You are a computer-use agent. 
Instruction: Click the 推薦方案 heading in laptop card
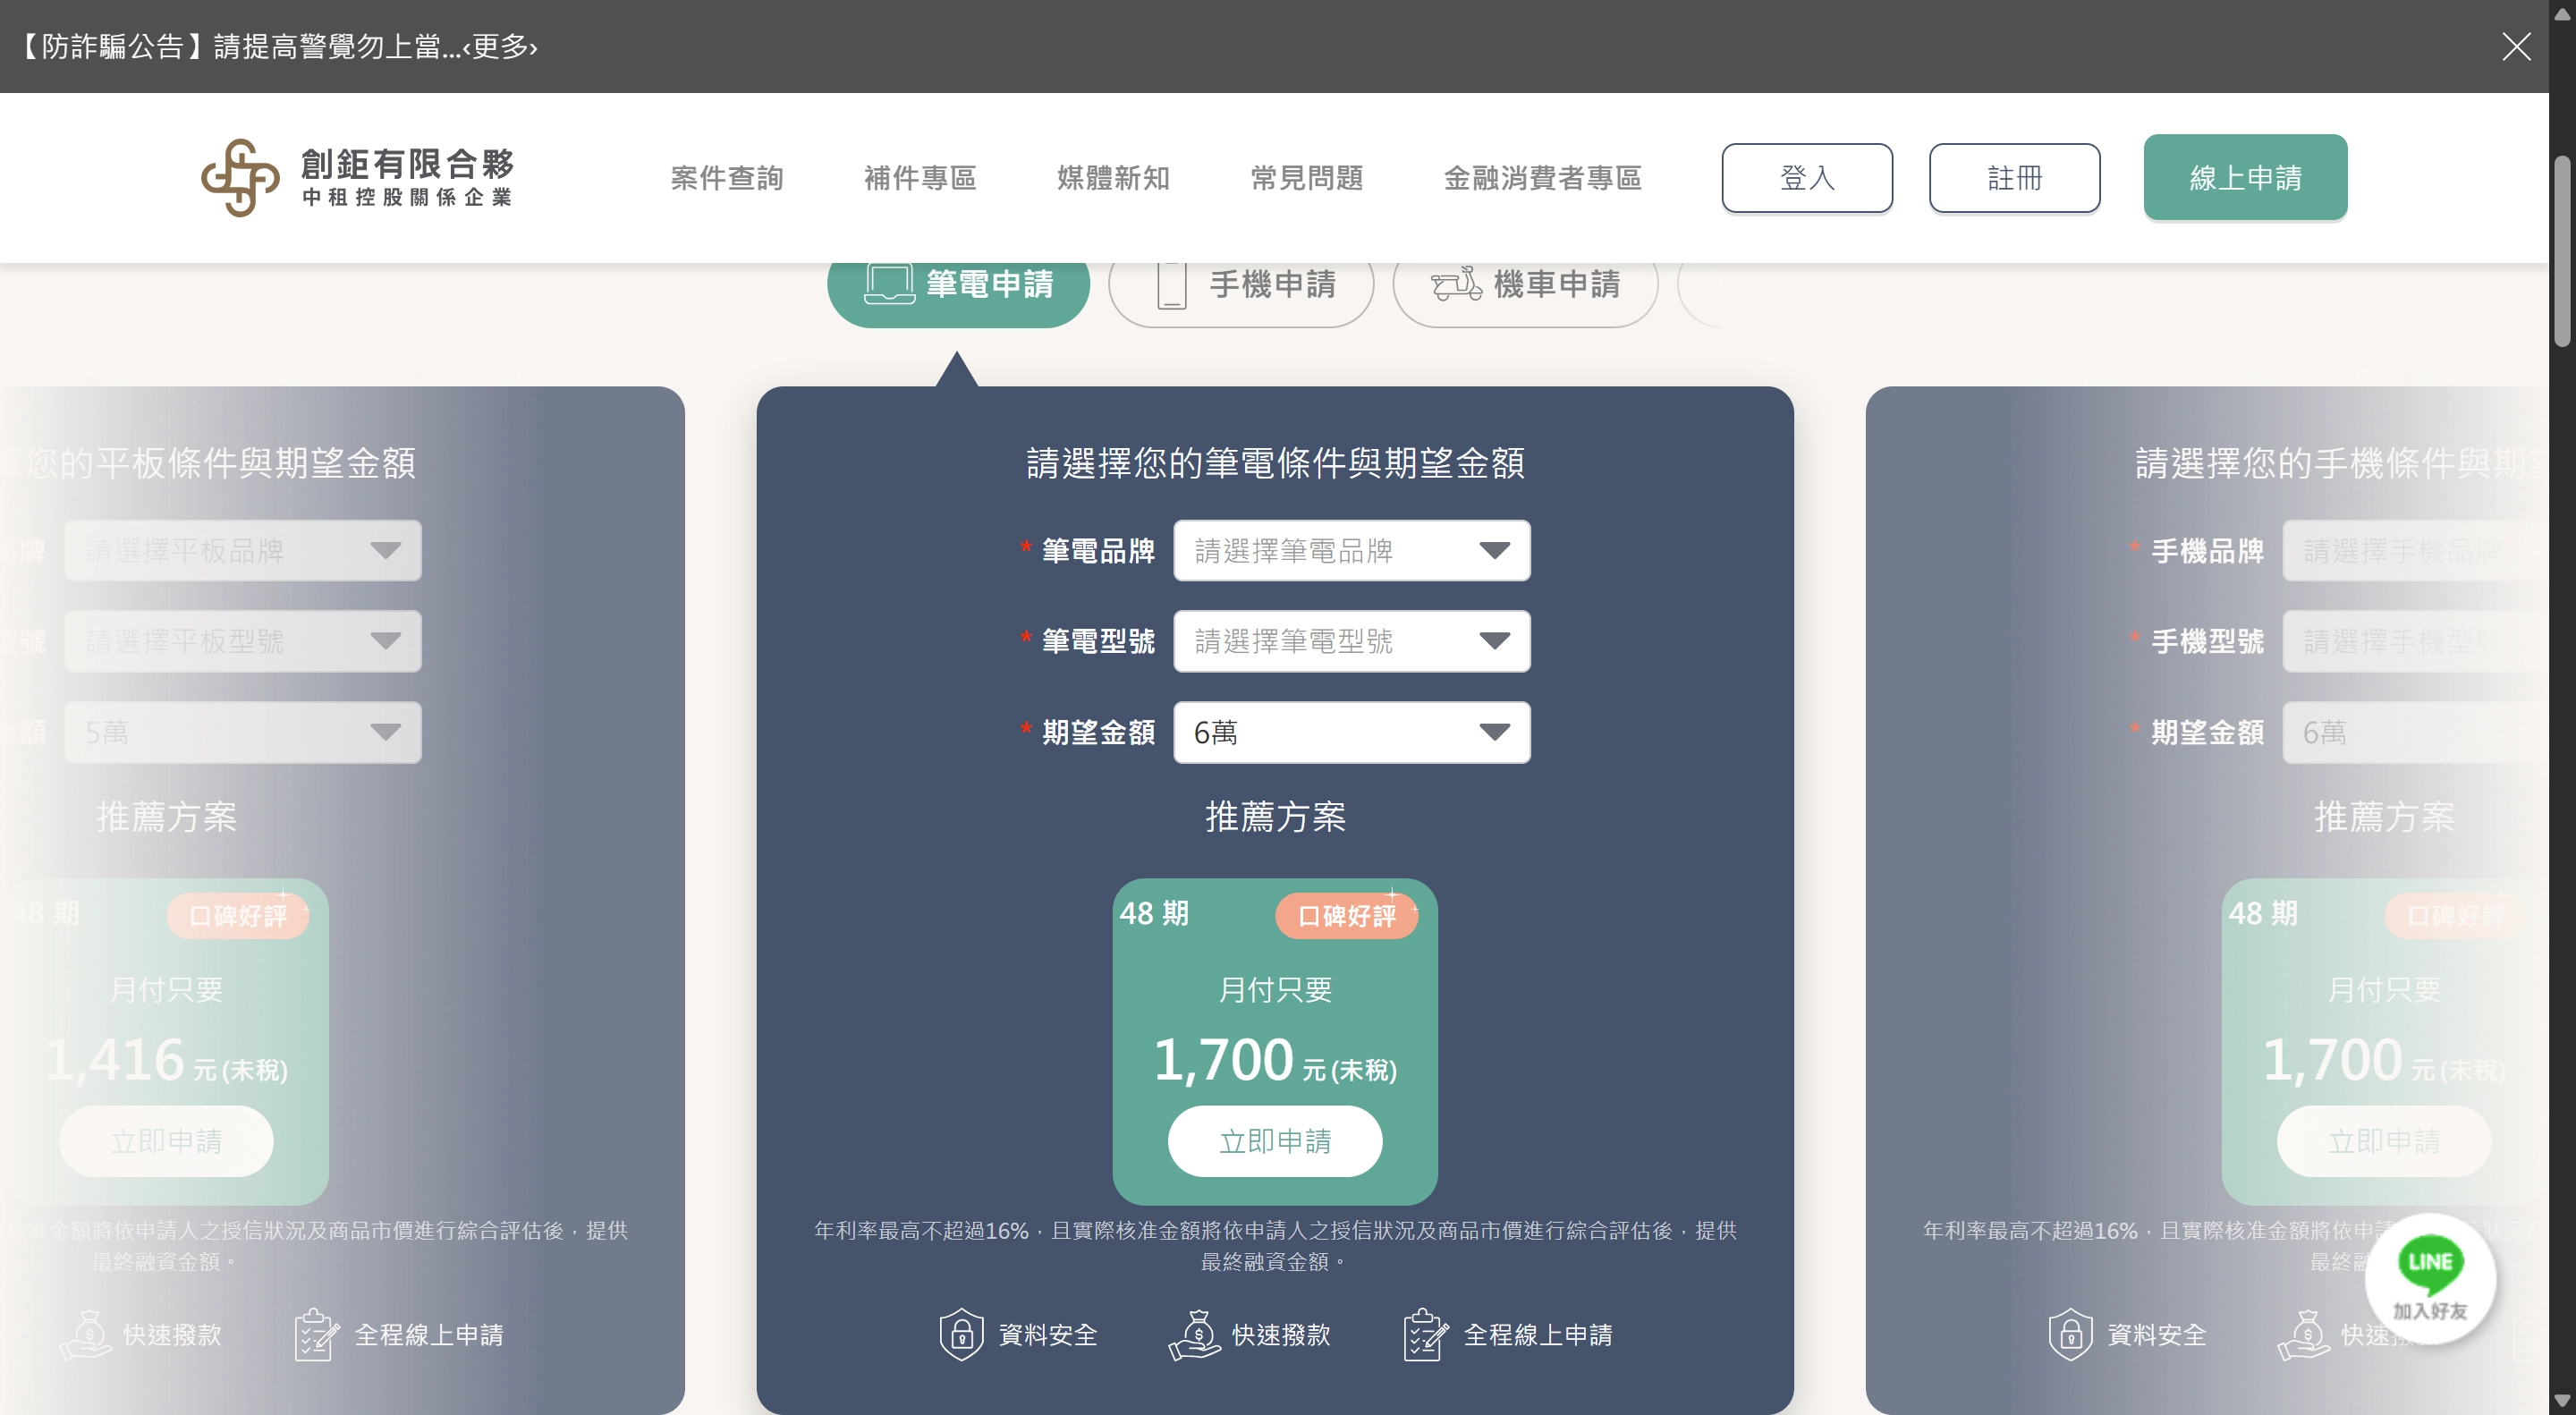1275,817
